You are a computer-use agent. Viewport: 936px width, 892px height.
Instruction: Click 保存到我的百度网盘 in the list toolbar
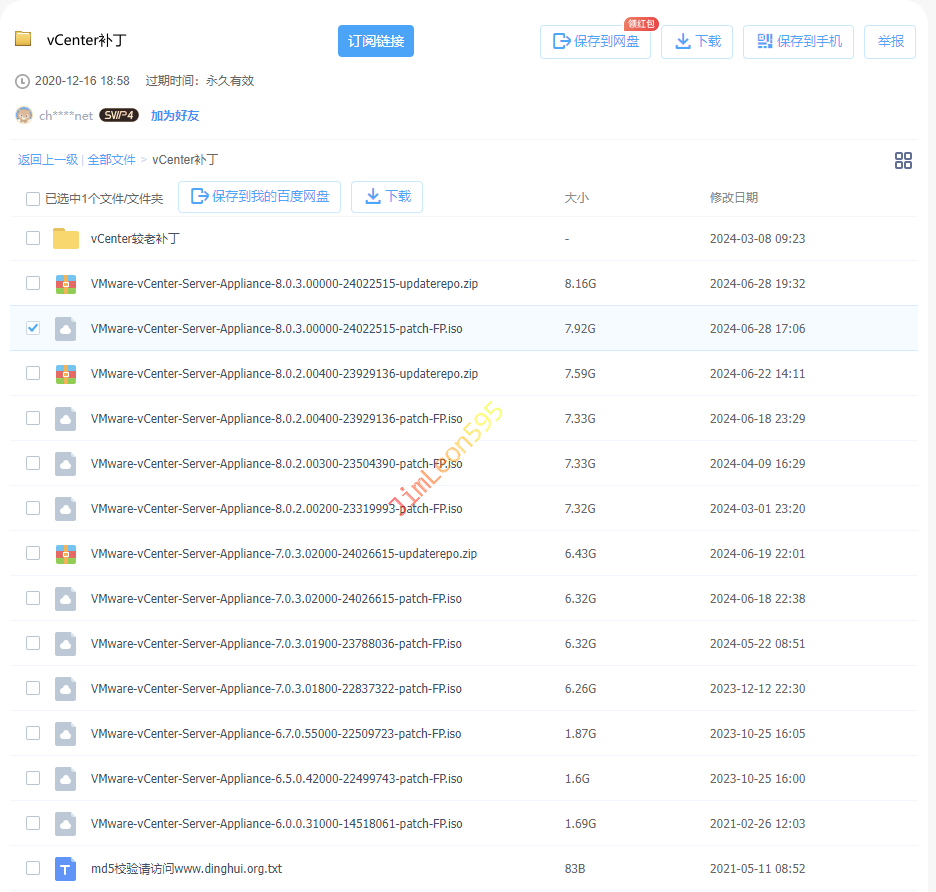(259, 197)
